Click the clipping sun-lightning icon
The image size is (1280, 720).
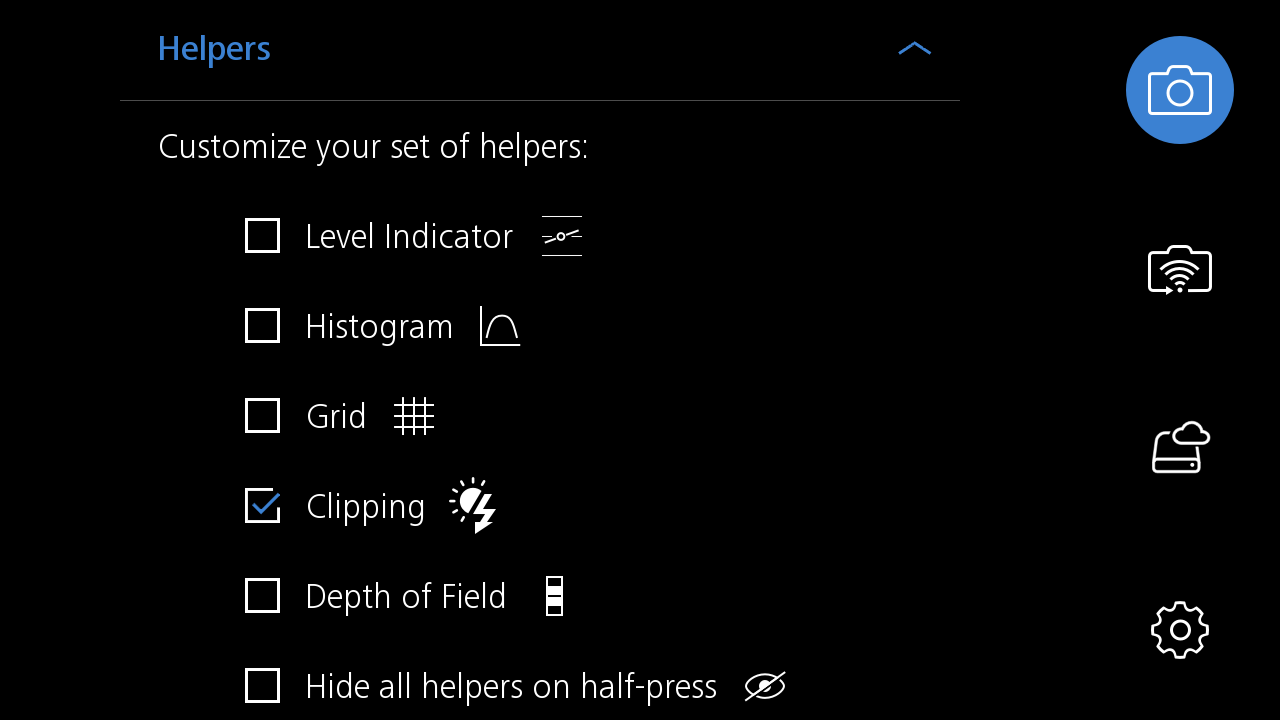tap(473, 505)
